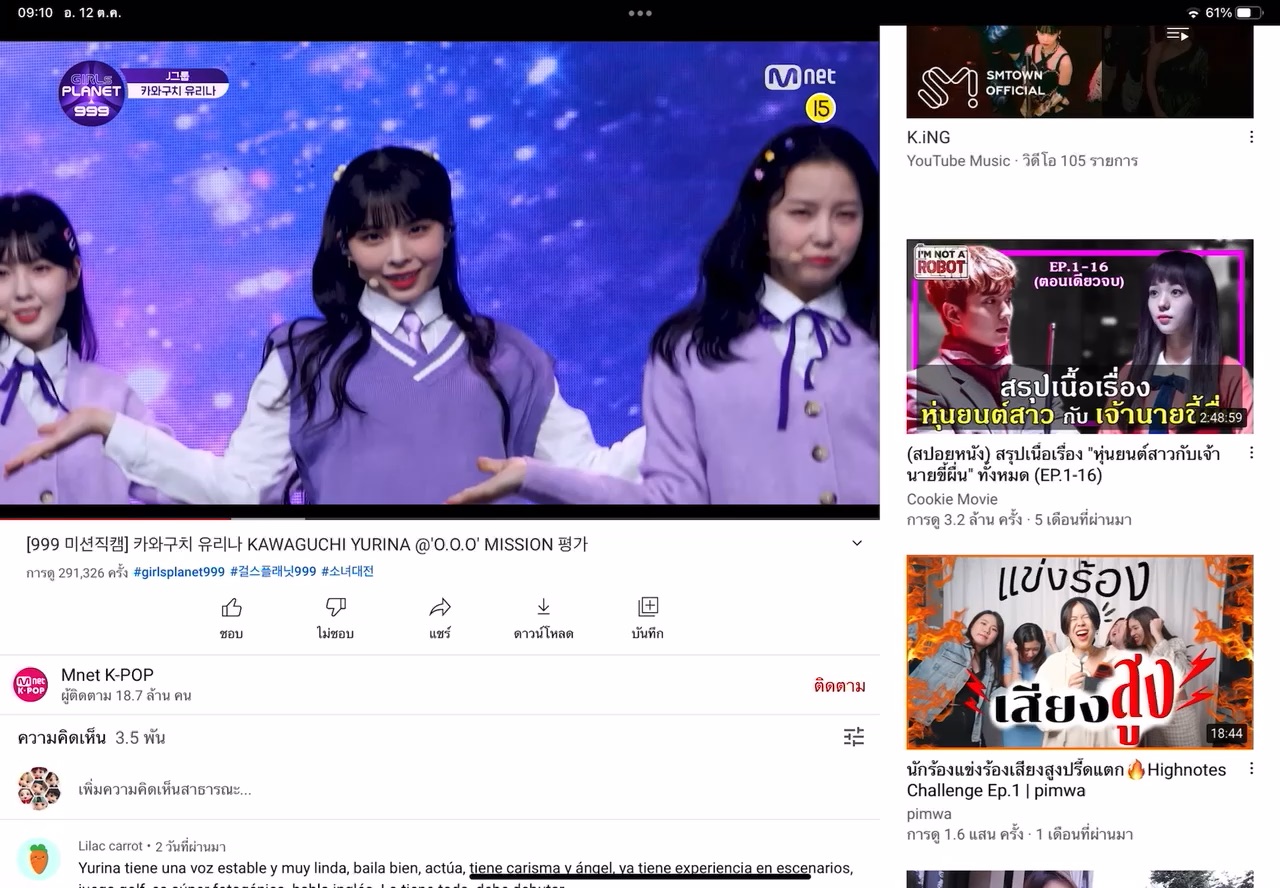The image size is (1280, 888).
Task: Open the Mnet K-POP channel avatar
Action: (x=30, y=685)
